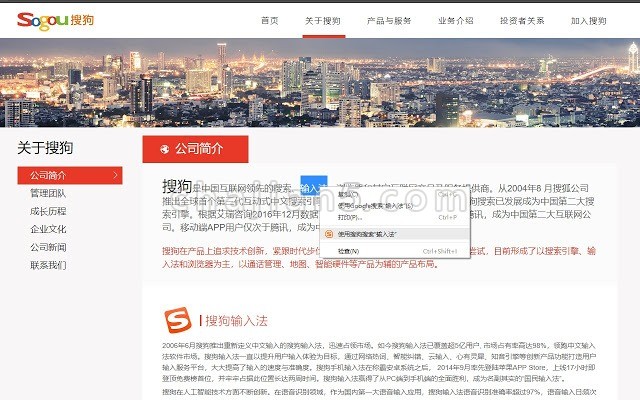The image size is (640, 400).
Task: Click the orange Sogou Input Method S logo
Action: [178, 320]
